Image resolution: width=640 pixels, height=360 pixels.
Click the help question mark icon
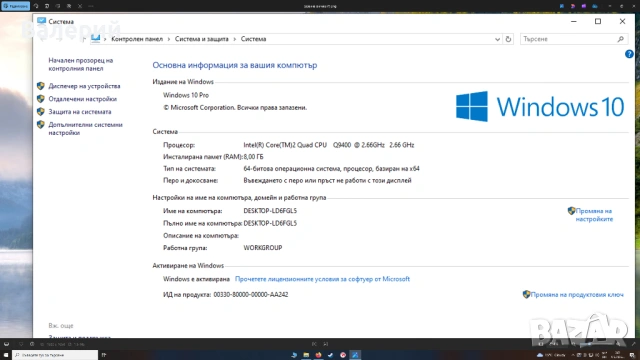tap(629, 54)
